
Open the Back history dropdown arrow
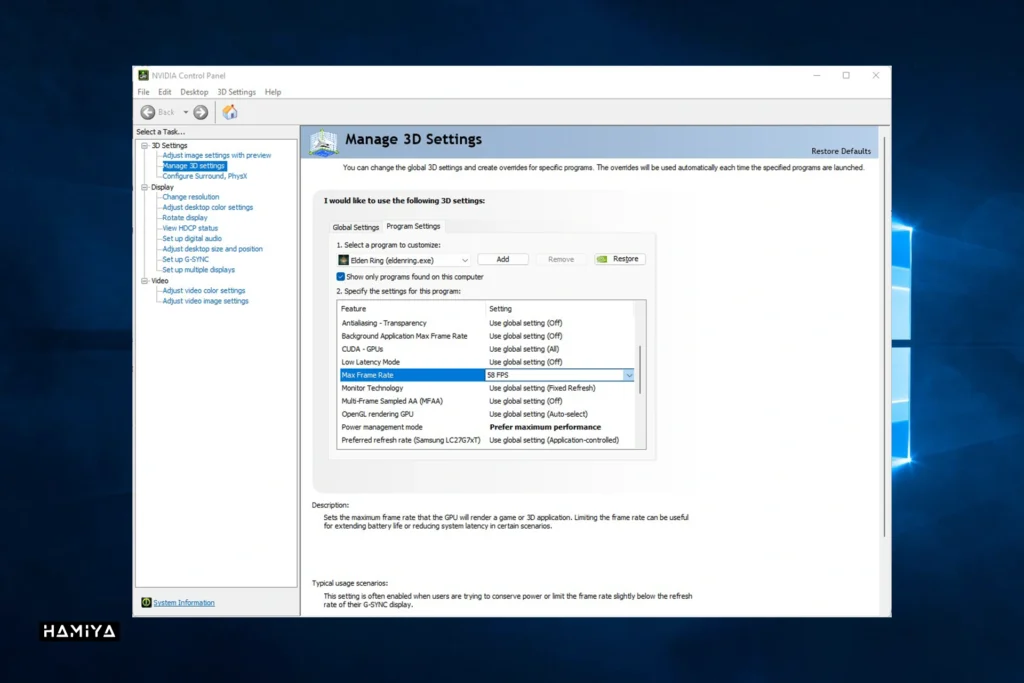pos(185,112)
